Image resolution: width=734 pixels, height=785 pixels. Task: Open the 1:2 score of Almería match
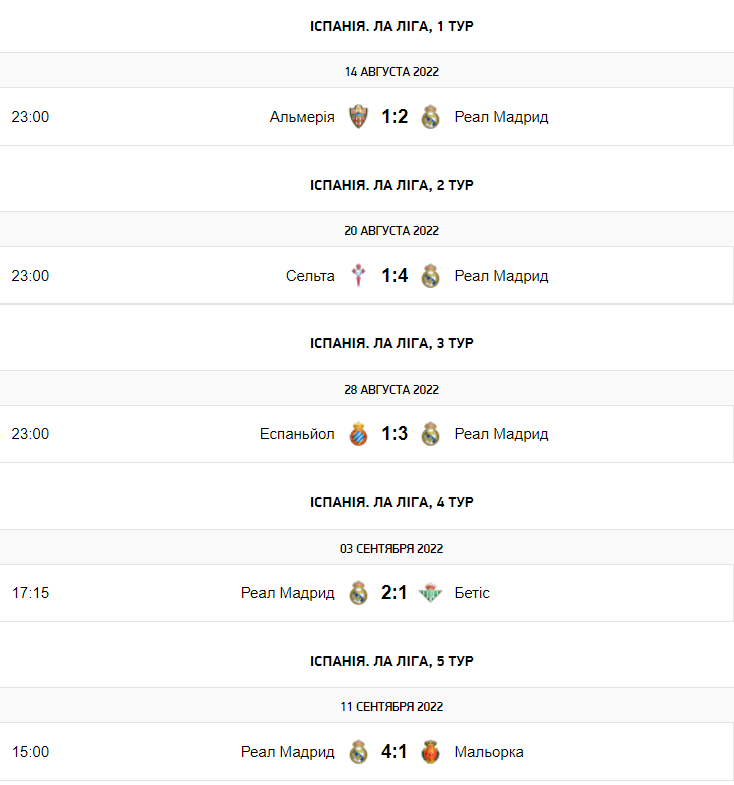coord(394,117)
